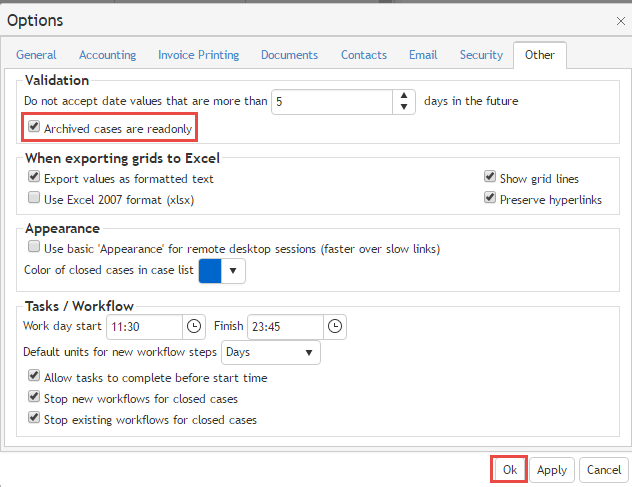Open the Finish time clock picker

pos(335,327)
